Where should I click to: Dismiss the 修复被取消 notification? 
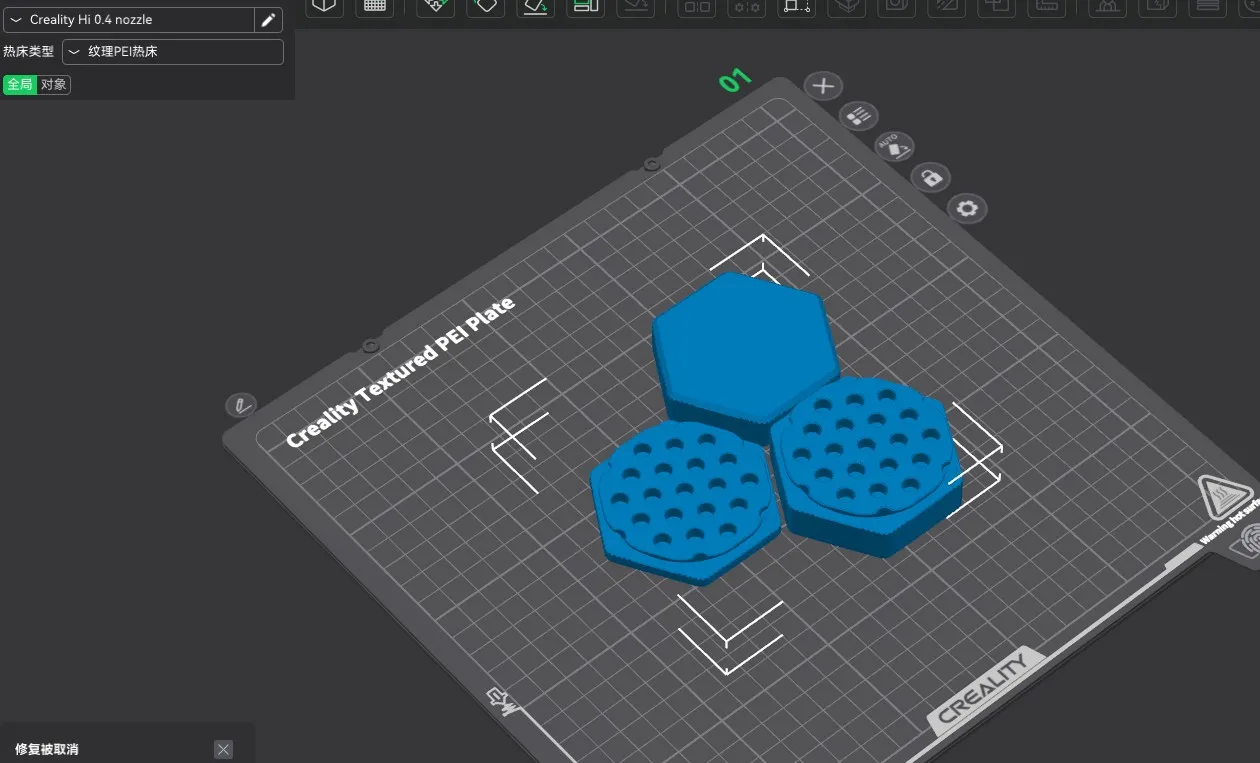pos(223,750)
